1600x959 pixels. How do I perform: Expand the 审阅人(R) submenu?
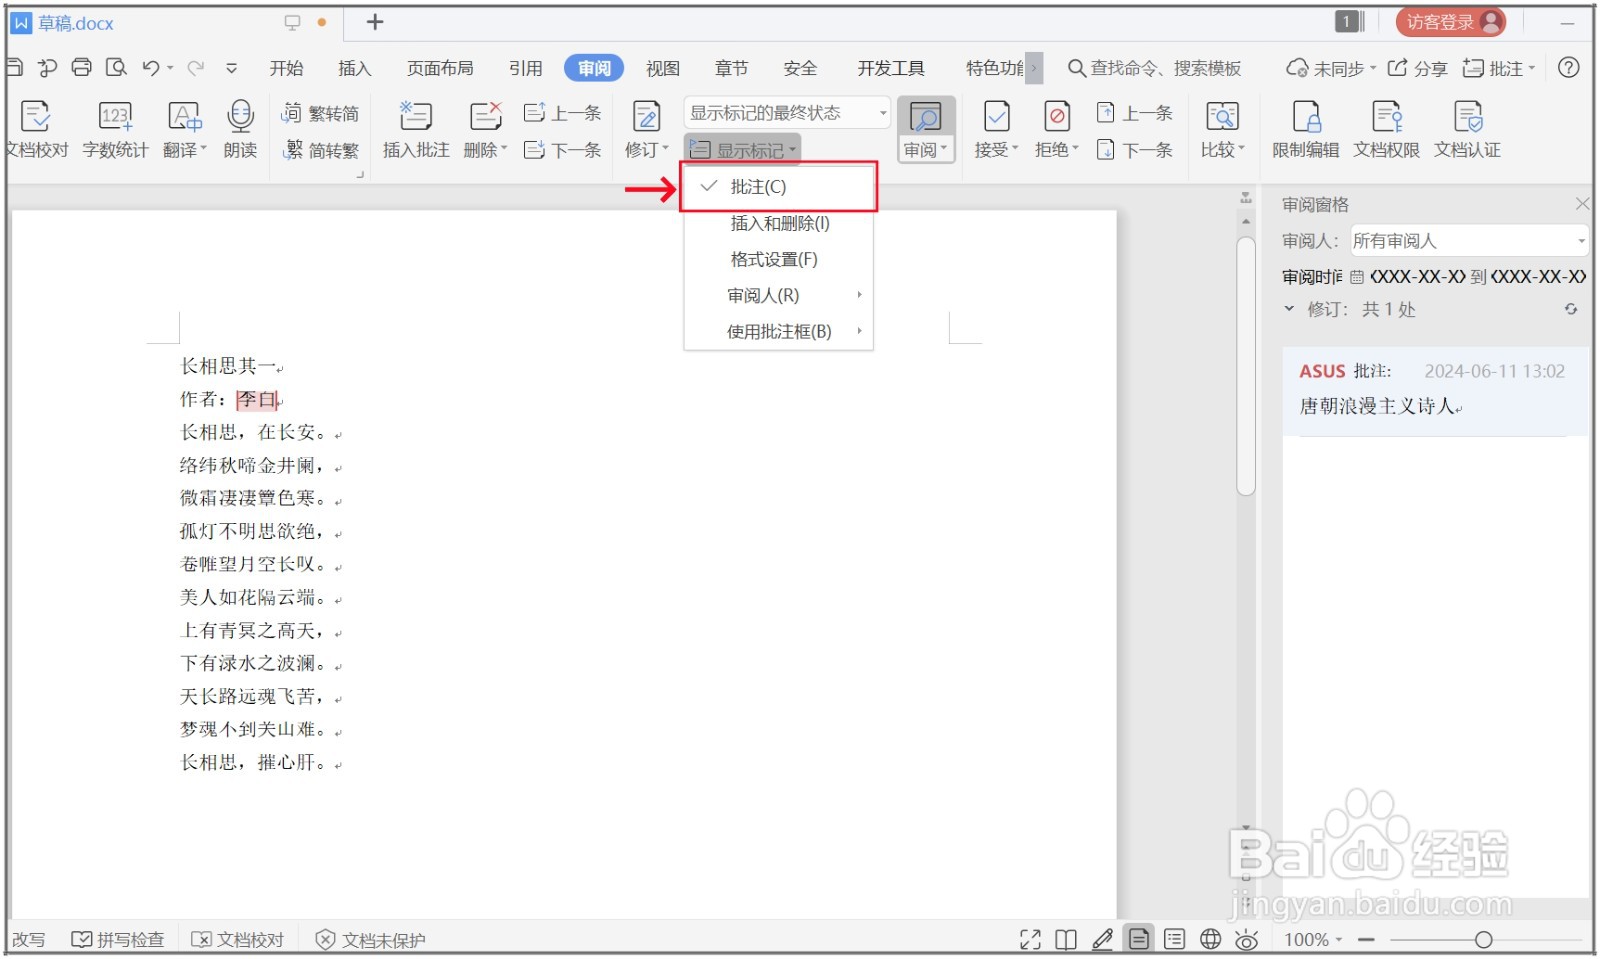(778, 295)
